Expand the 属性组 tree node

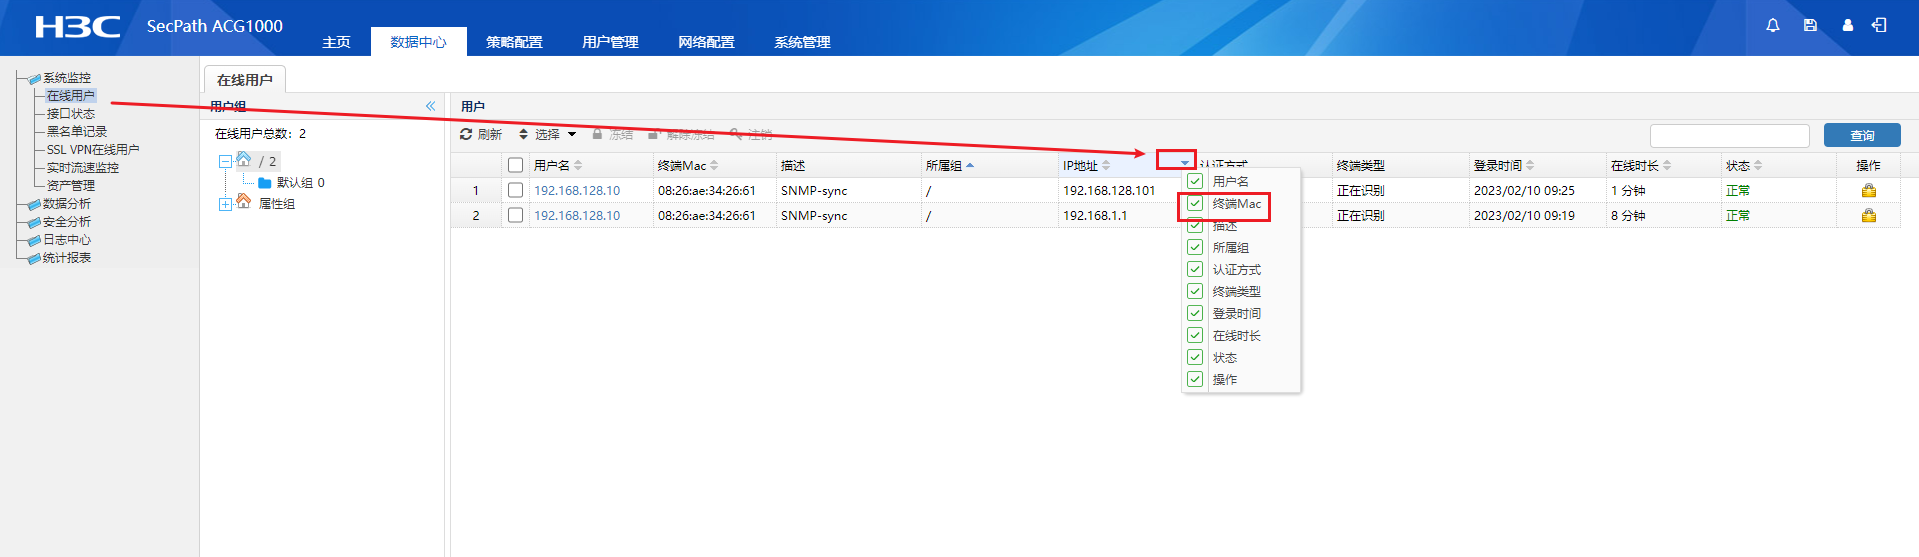(225, 204)
